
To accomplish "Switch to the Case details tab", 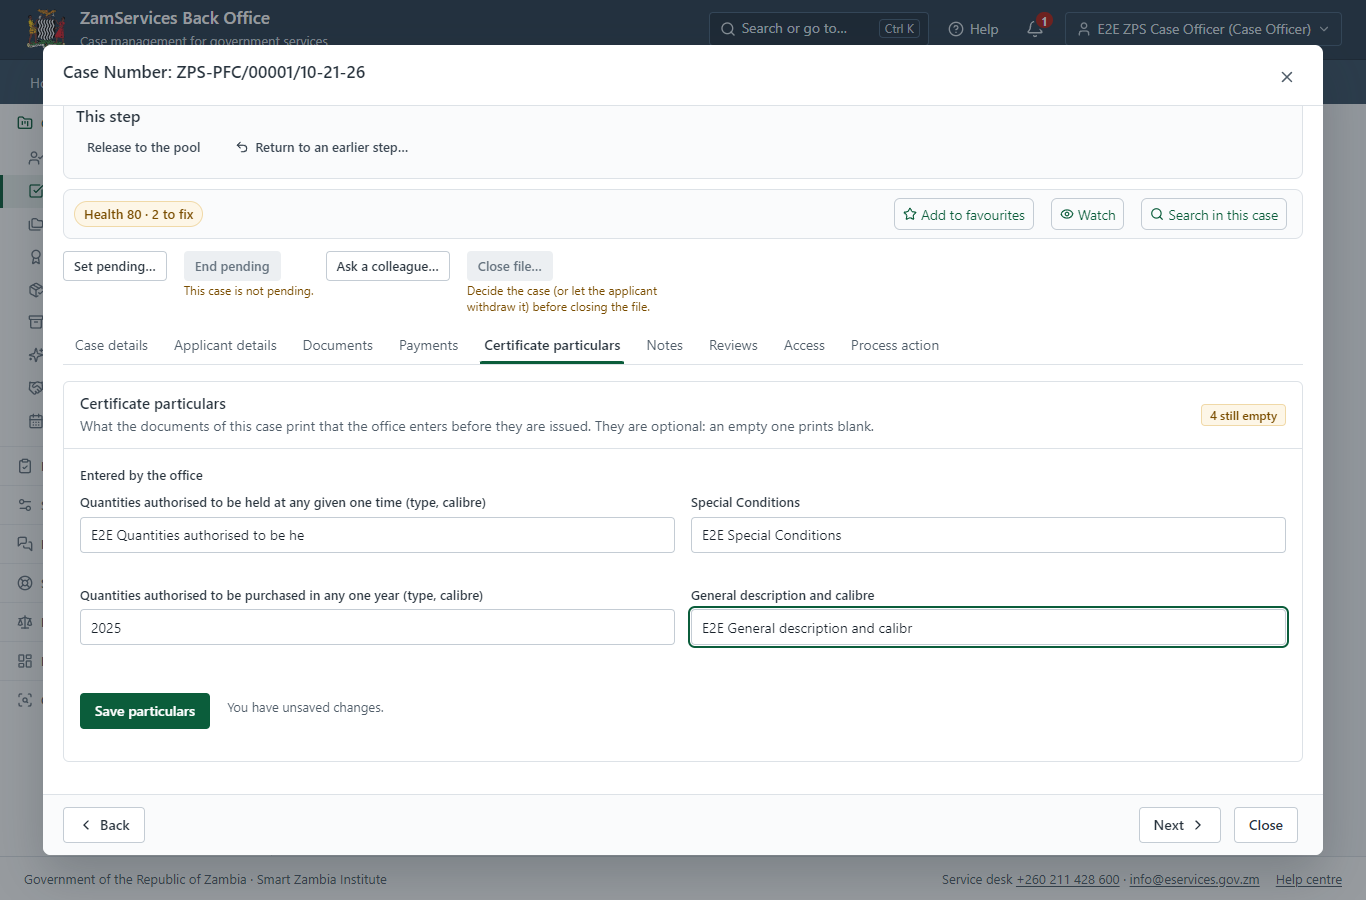I will [111, 345].
